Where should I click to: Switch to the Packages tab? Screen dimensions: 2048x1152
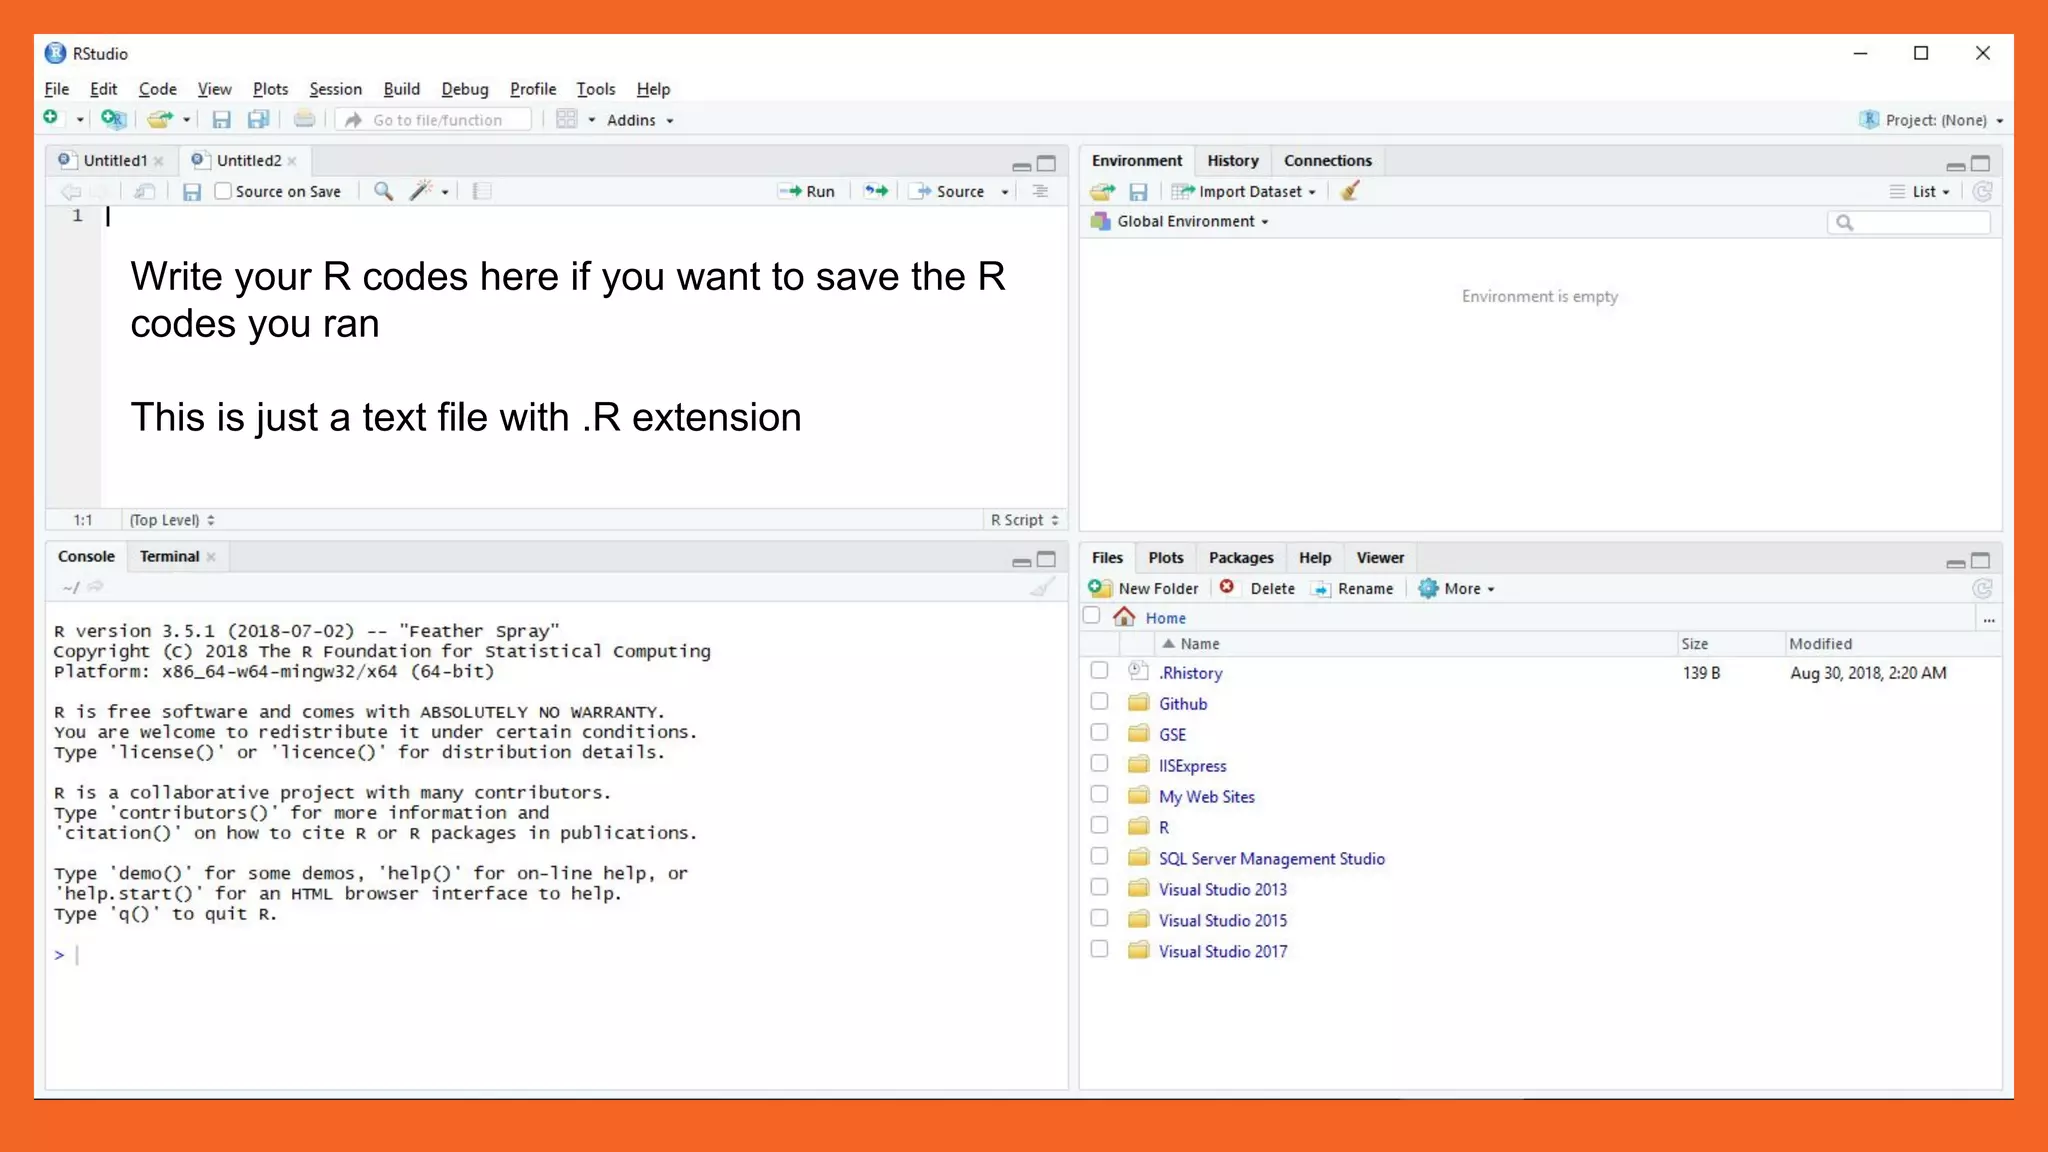click(1240, 558)
